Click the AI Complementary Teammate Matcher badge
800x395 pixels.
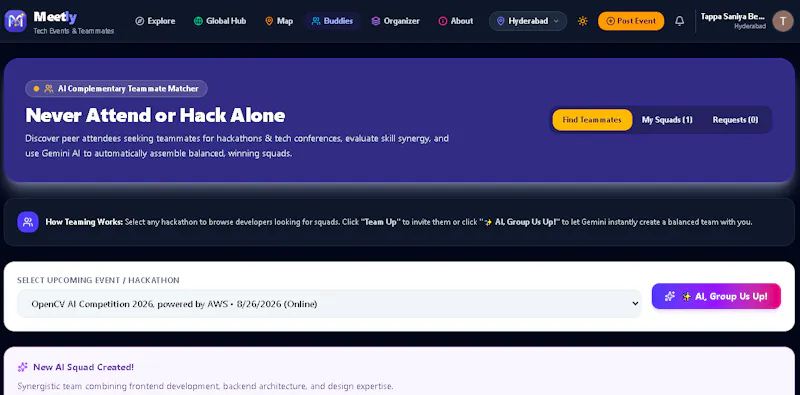(116, 88)
